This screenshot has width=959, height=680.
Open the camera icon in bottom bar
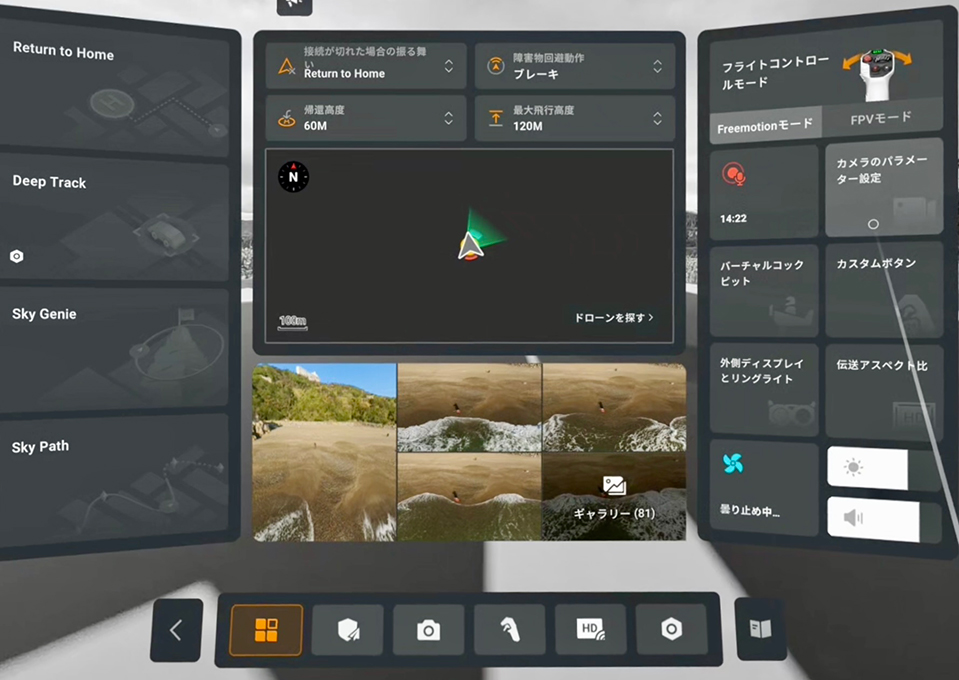(428, 630)
